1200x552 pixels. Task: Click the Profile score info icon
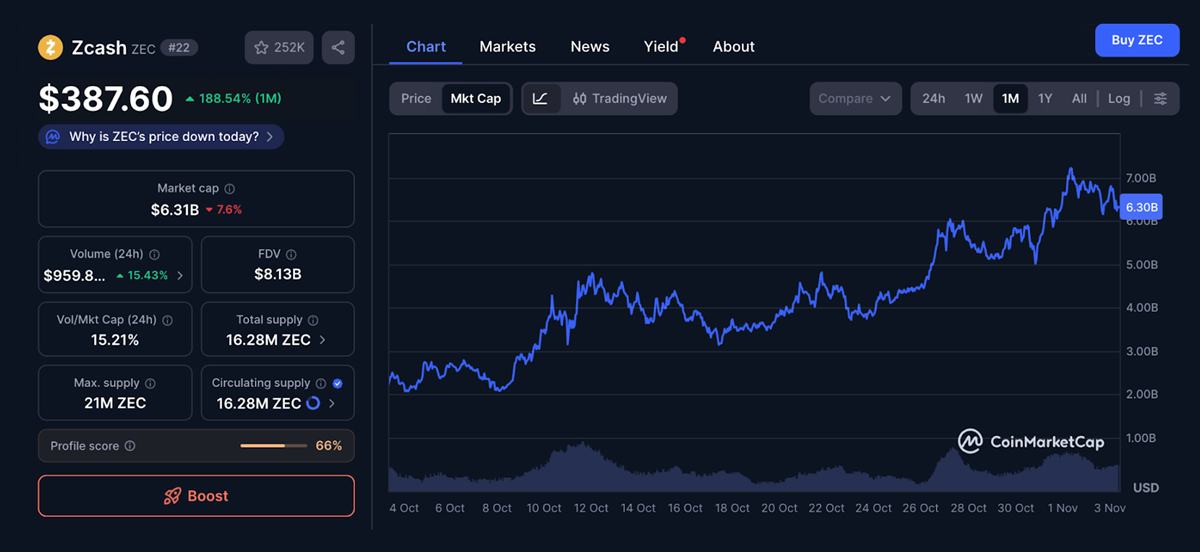130,446
